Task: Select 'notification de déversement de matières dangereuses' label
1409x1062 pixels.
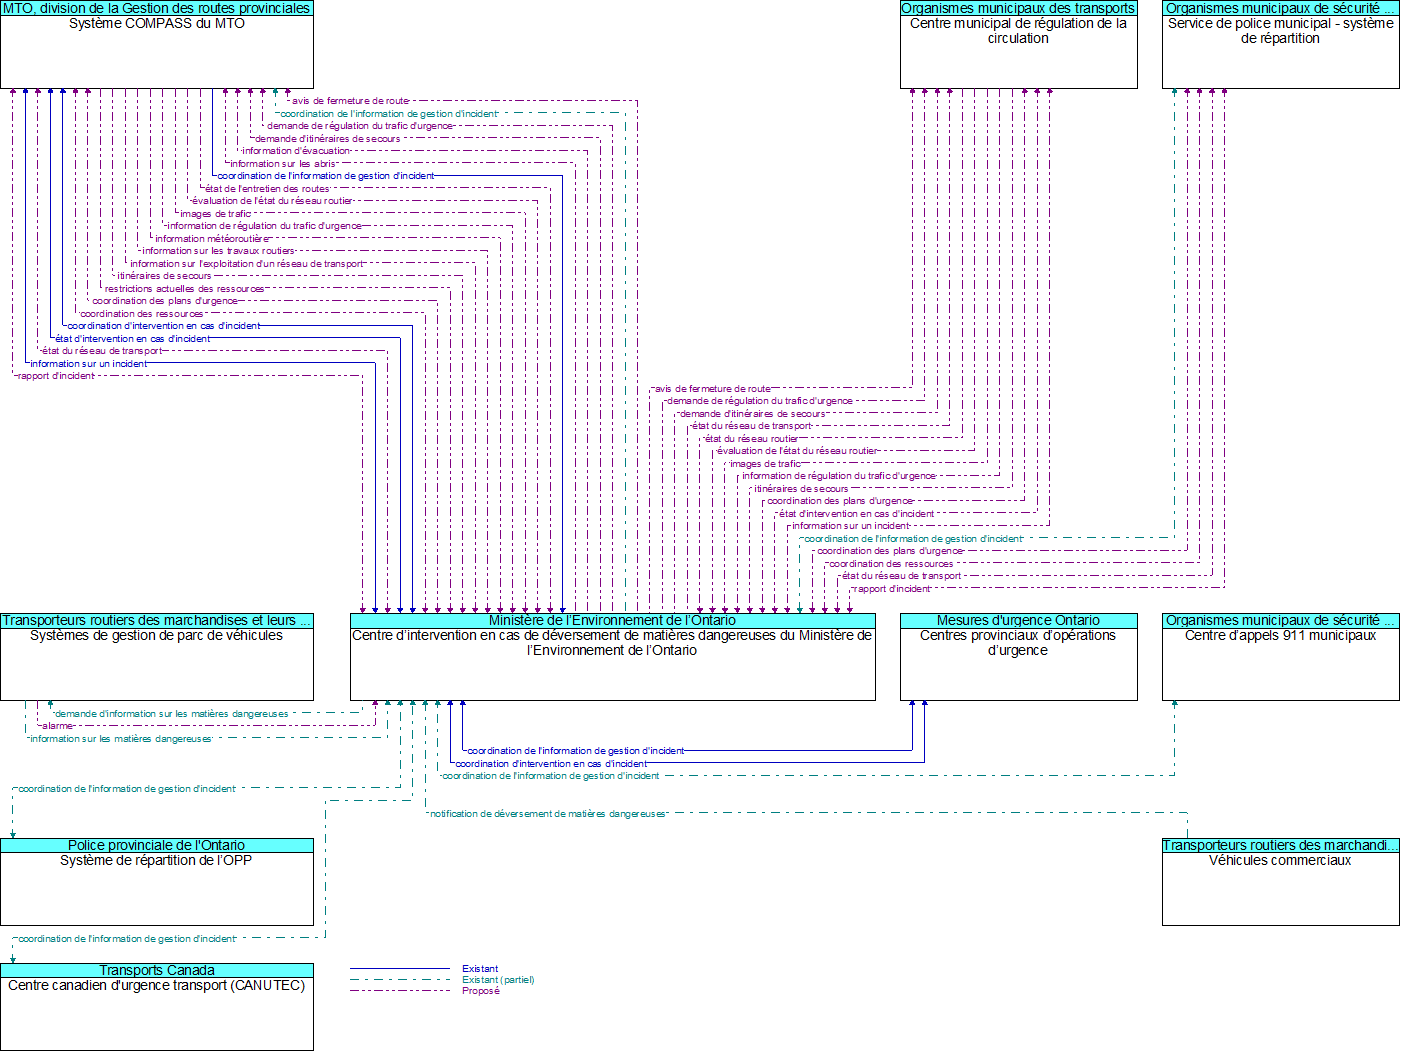Action: tap(547, 814)
